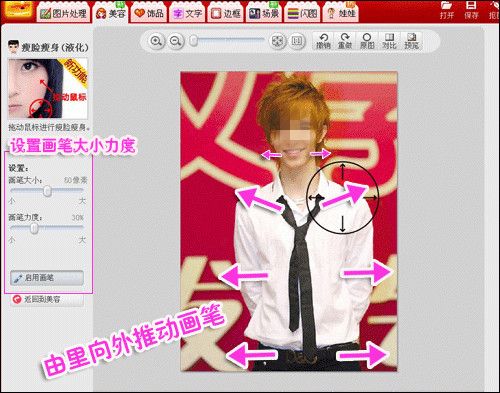Viewport: 500px width, 393px height.
Task: Click the actual size 1:1 icon
Action: [x=297, y=41]
